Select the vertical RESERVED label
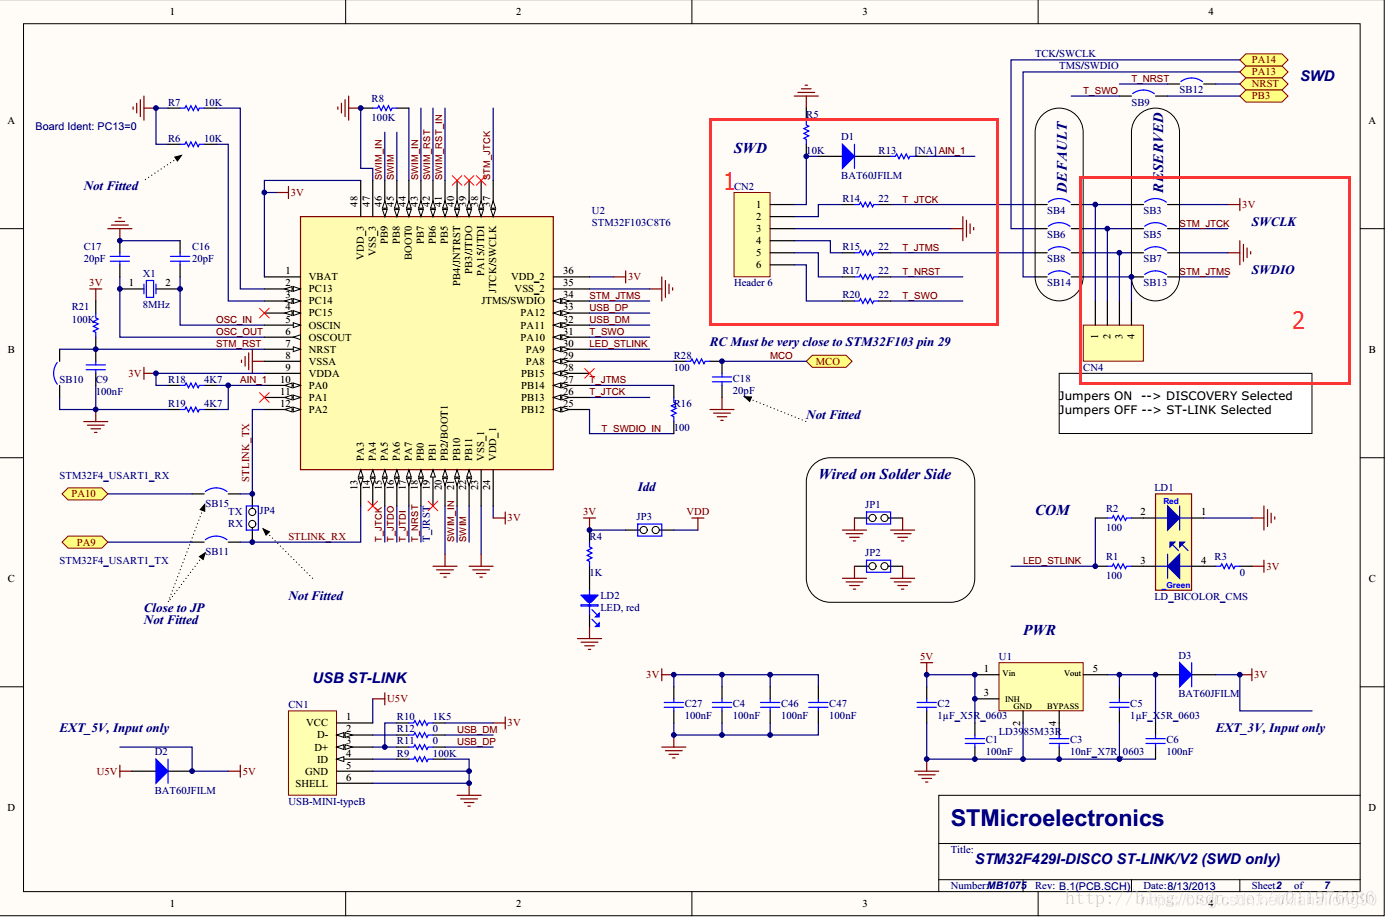1386x918 pixels. [x=1158, y=152]
